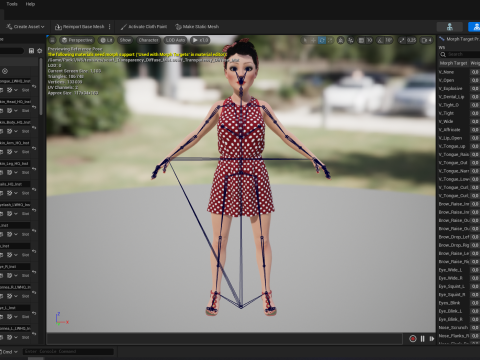Select the V_Lip_Open morph target

point(450,138)
